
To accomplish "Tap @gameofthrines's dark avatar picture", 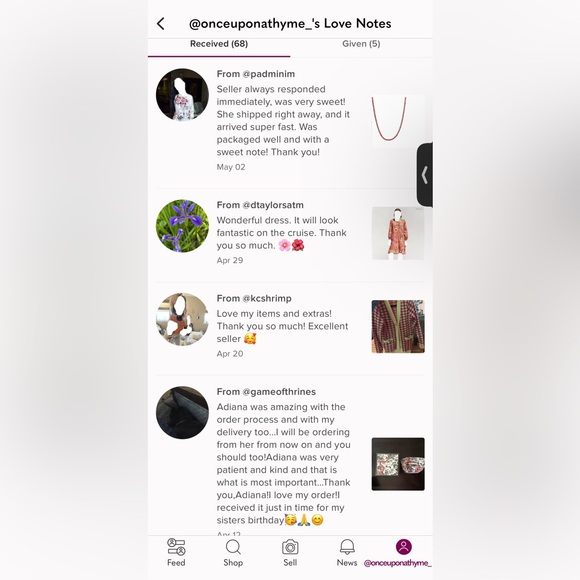I will [182, 413].
